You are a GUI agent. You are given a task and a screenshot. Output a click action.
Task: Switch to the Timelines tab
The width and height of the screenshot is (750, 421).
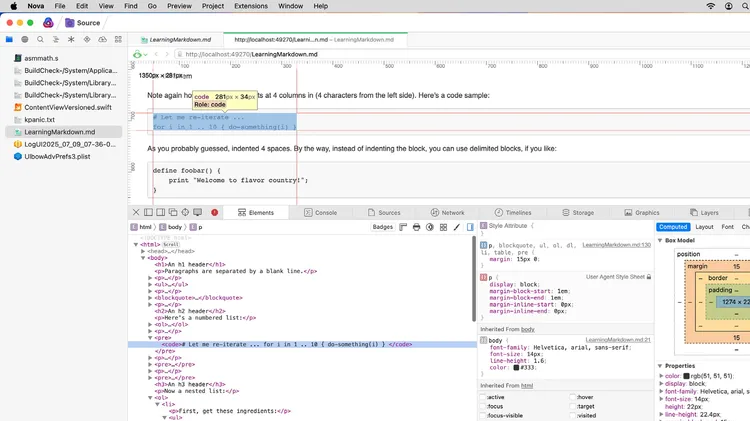click(x=513, y=212)
